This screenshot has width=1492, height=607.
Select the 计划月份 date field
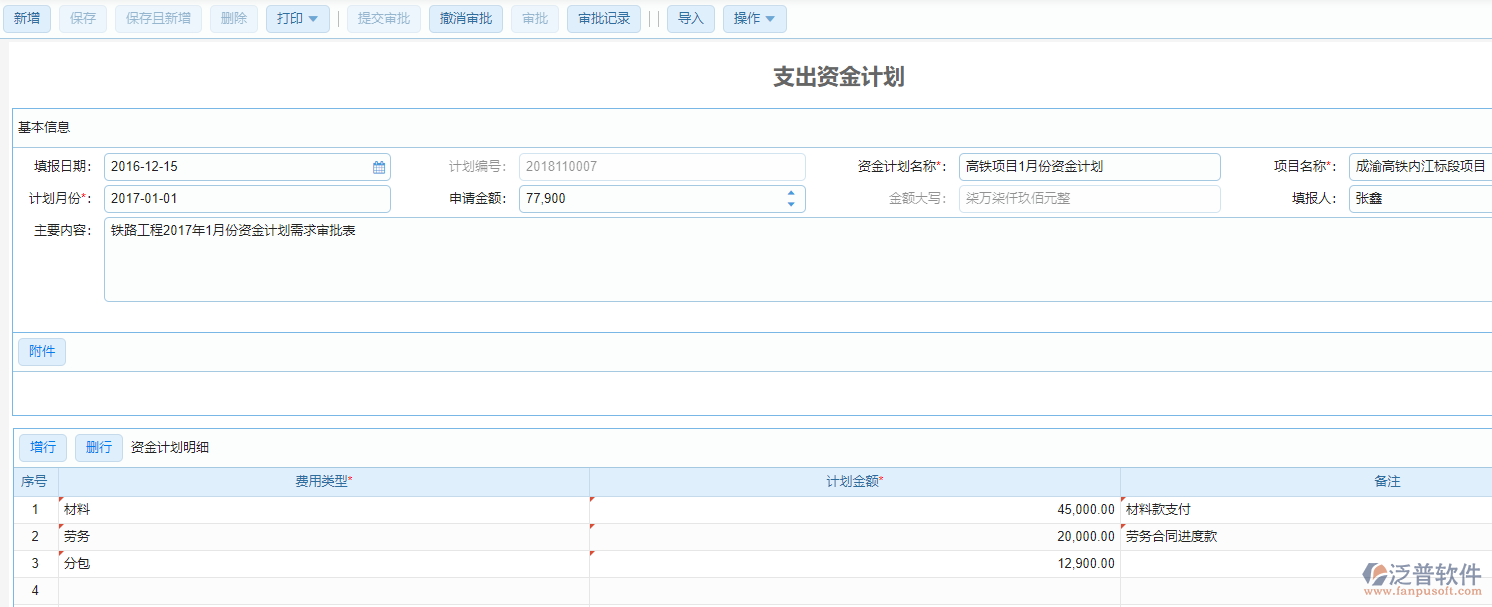(247, 198)
